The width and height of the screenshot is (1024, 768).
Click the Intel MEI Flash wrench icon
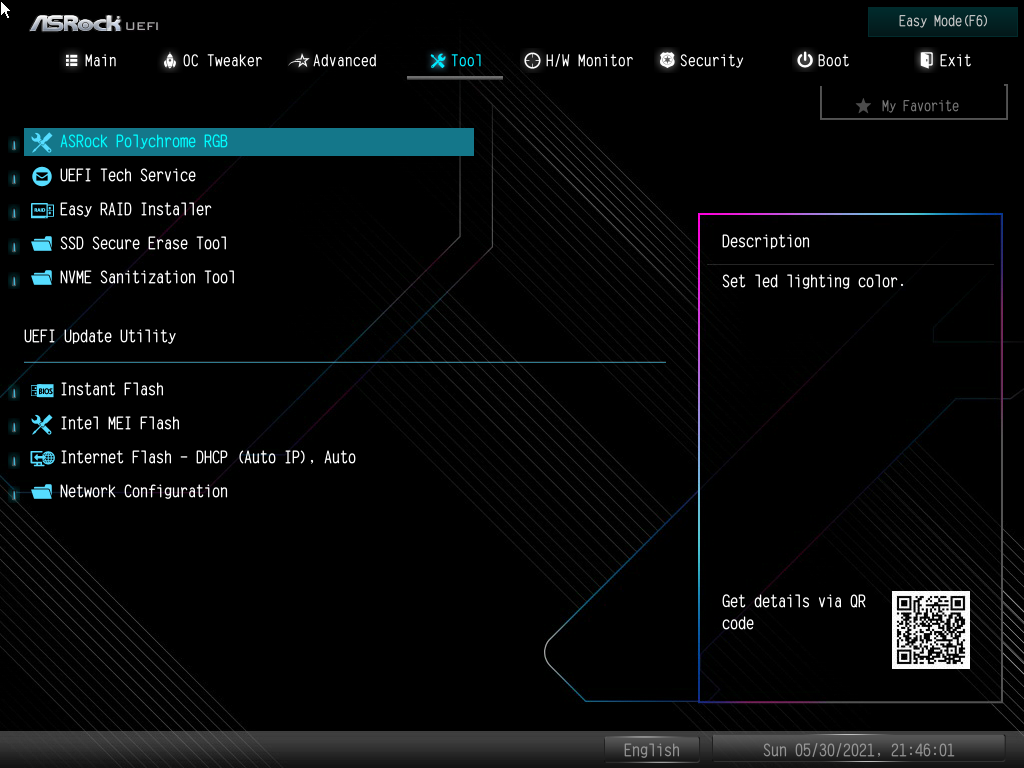coord(42,424)
